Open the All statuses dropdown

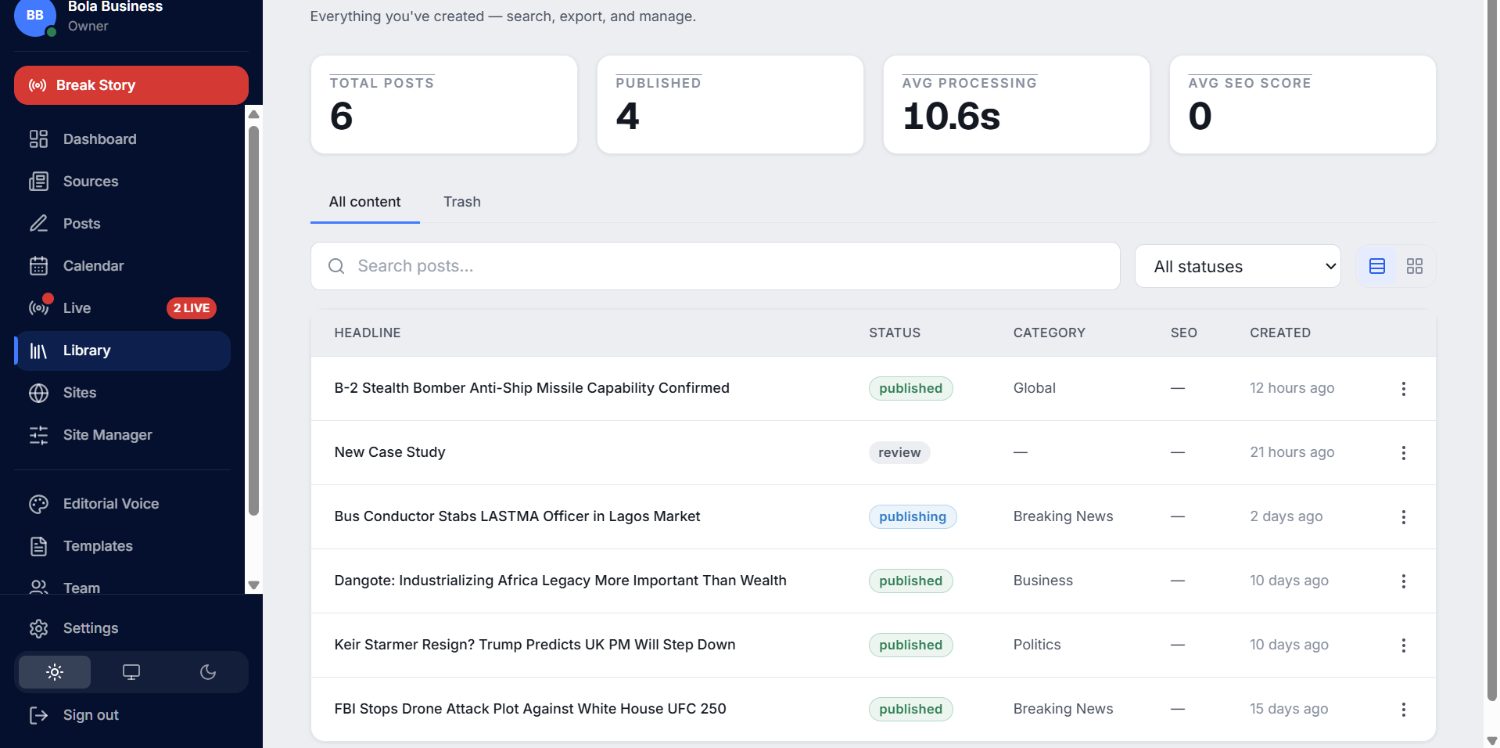point(1238,266)
